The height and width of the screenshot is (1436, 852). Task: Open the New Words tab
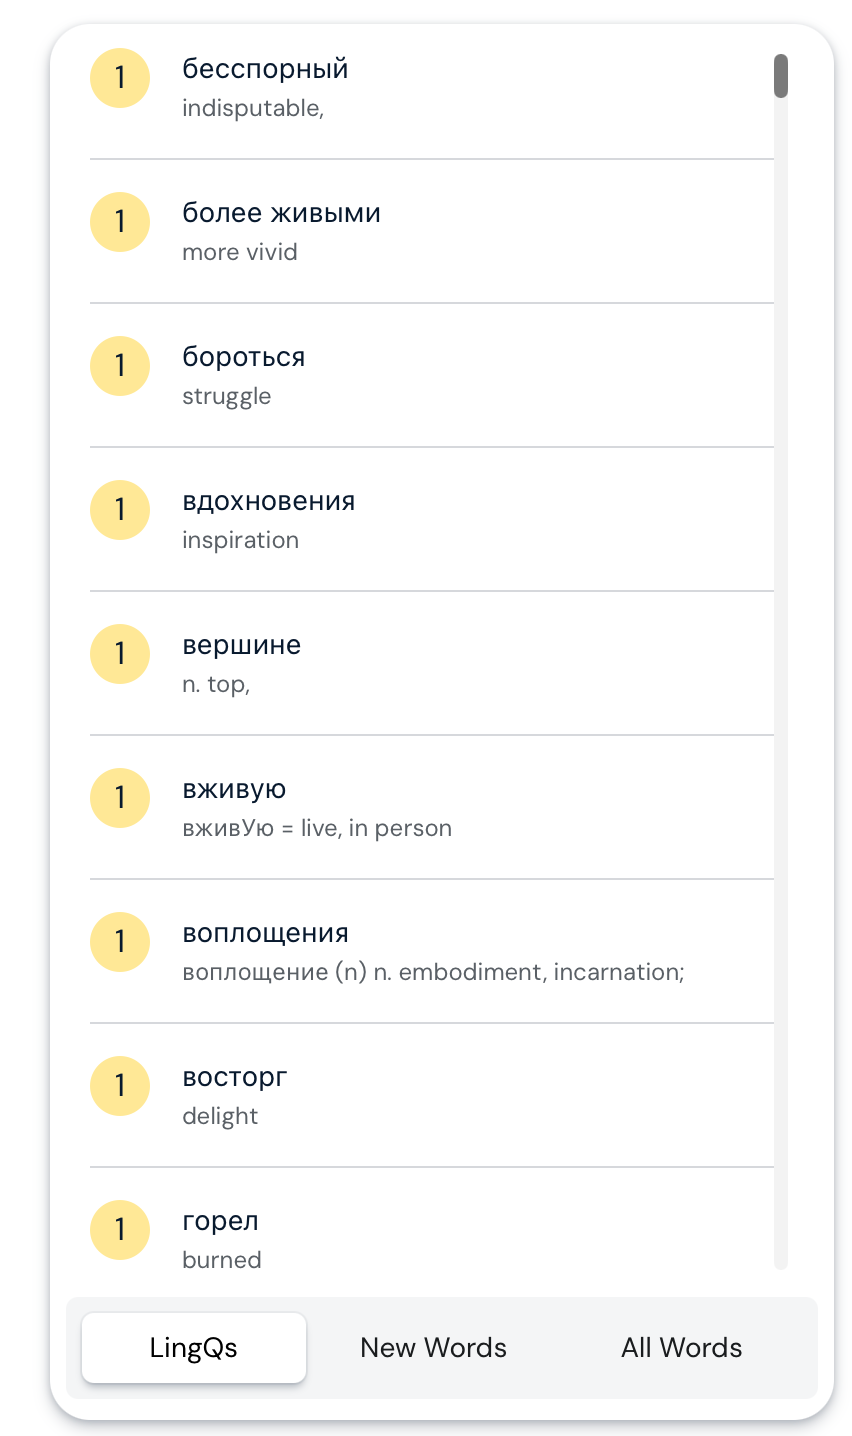click(x=433, y=1348)
